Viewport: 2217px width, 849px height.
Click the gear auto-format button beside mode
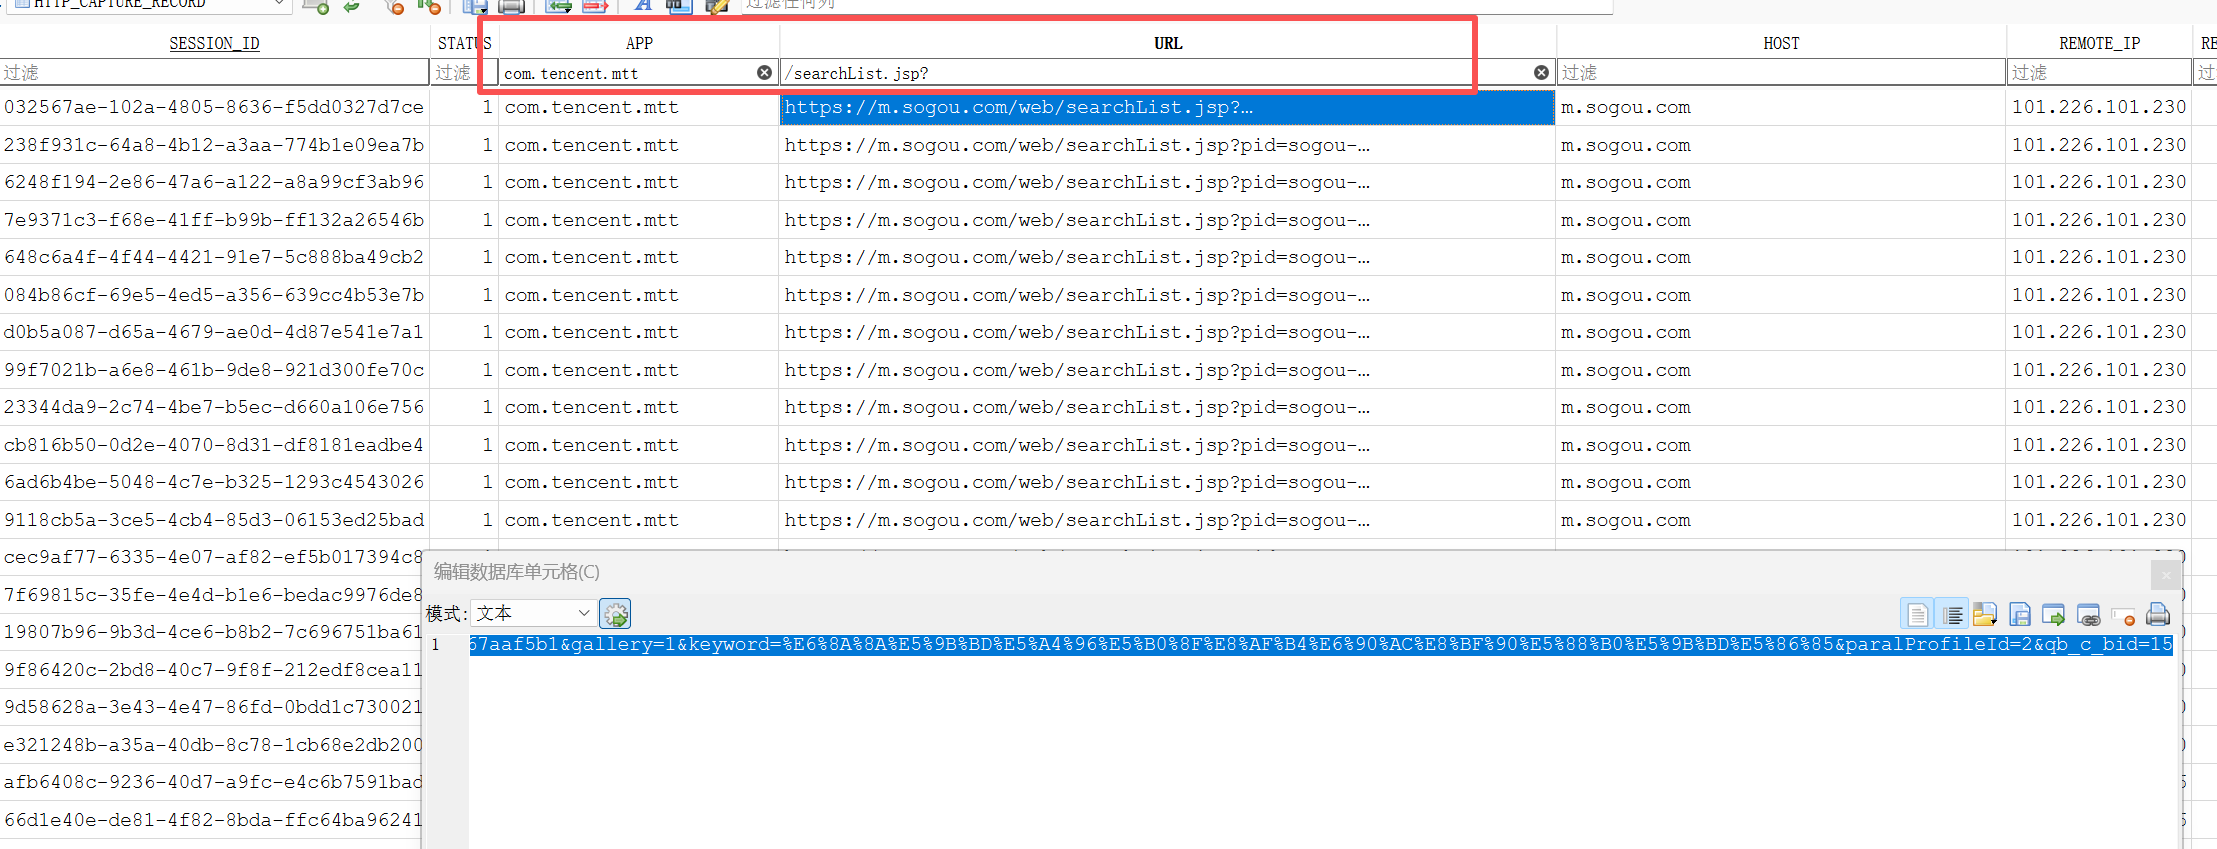coord(616,613)
